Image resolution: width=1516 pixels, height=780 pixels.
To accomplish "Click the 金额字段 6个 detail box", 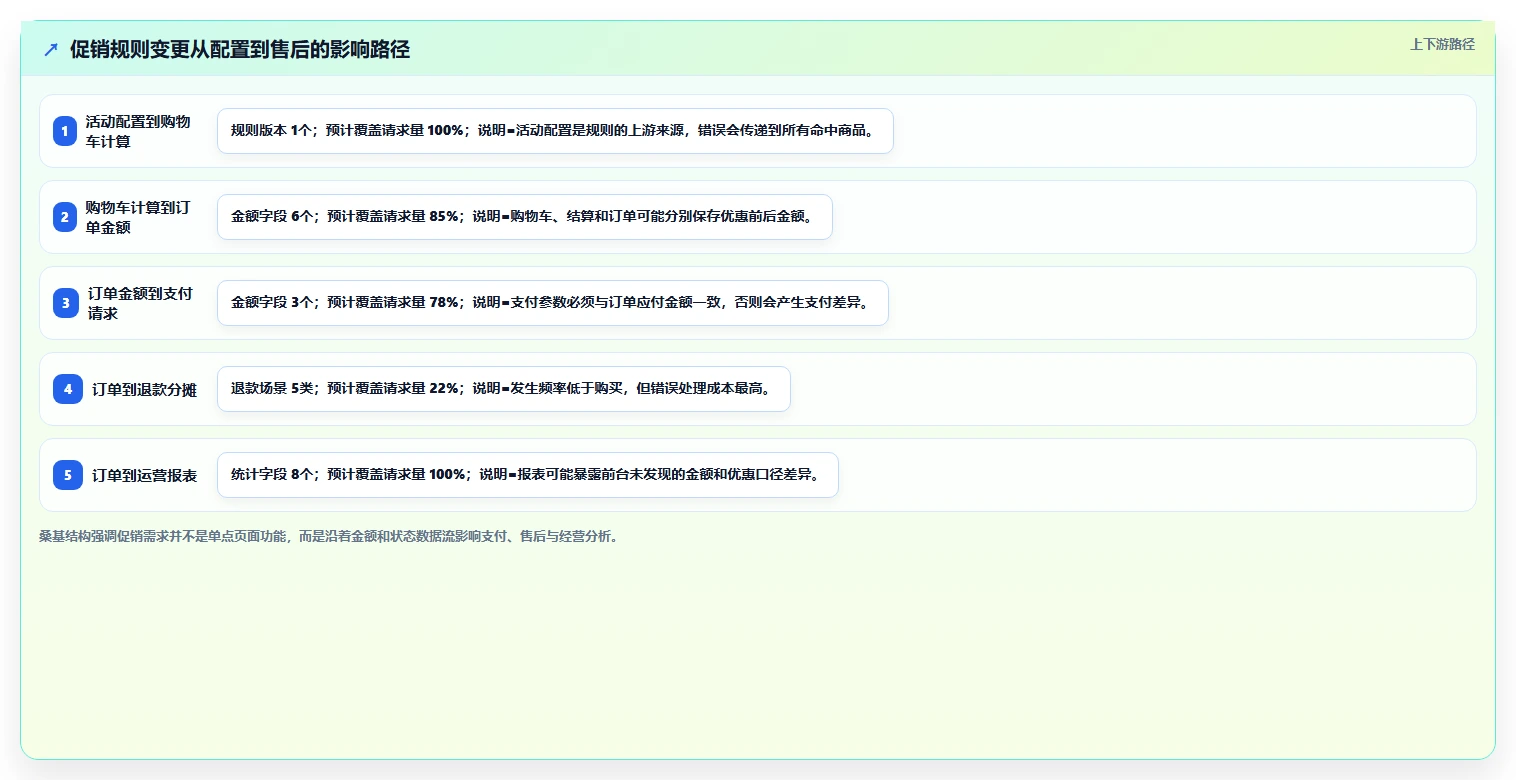I will pos(525,217).
